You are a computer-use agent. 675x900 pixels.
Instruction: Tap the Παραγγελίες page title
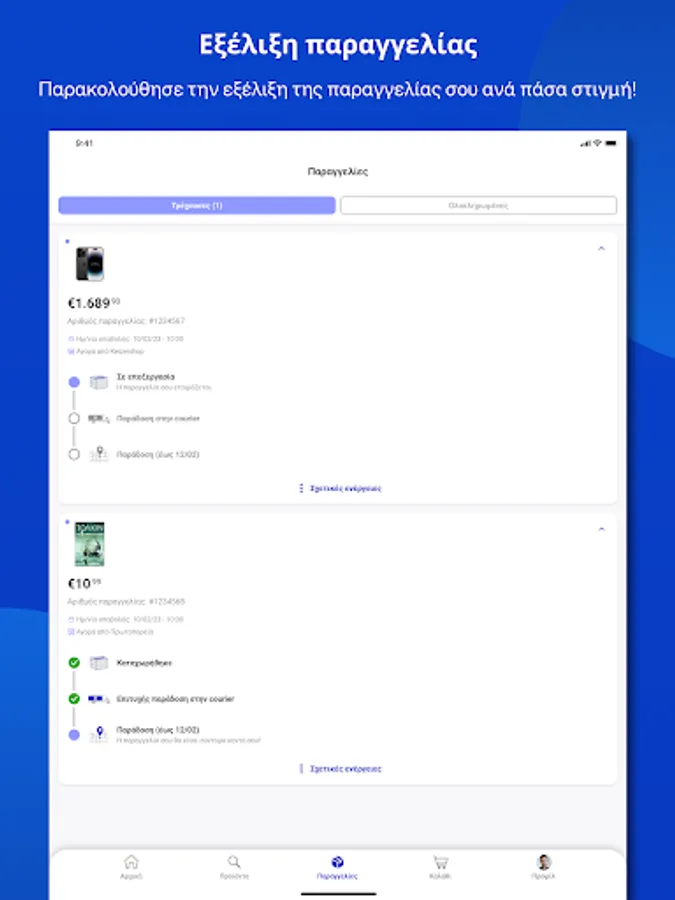pyautogui.click(x=338, y=172)
